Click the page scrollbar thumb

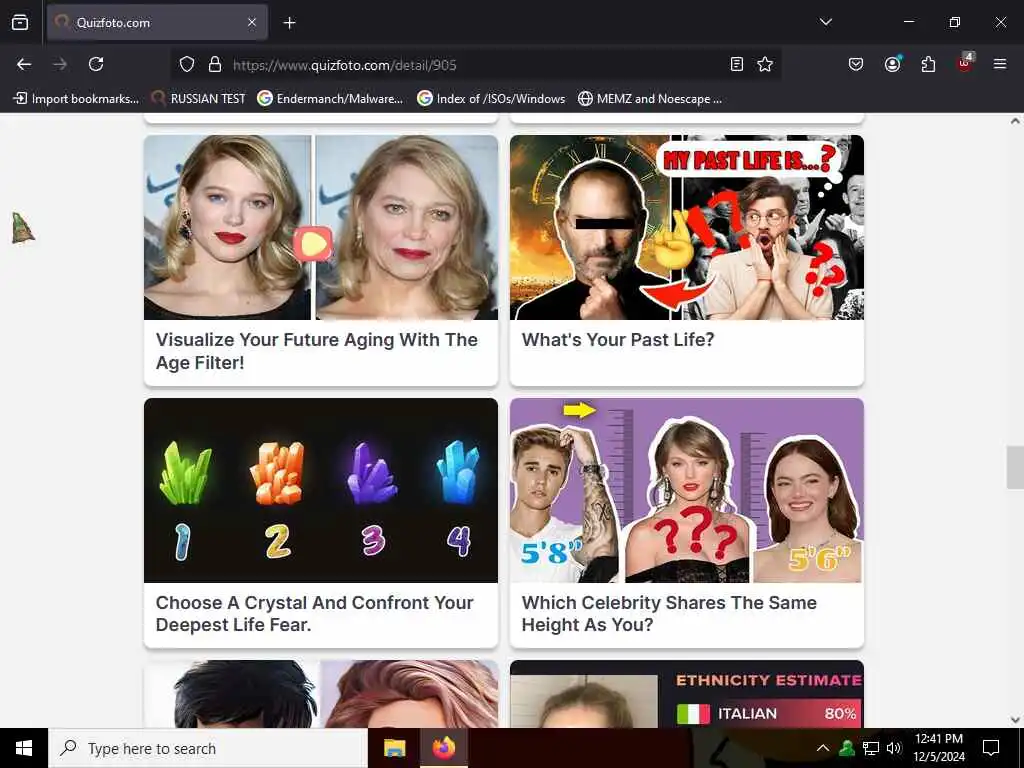coord(1015,467)
